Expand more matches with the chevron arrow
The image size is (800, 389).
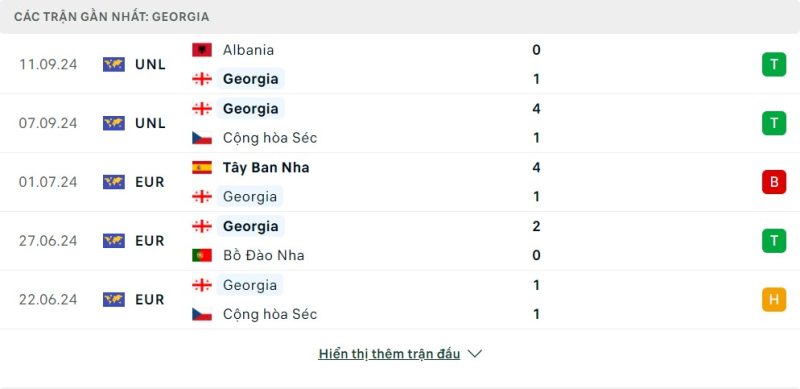(474, 354)
